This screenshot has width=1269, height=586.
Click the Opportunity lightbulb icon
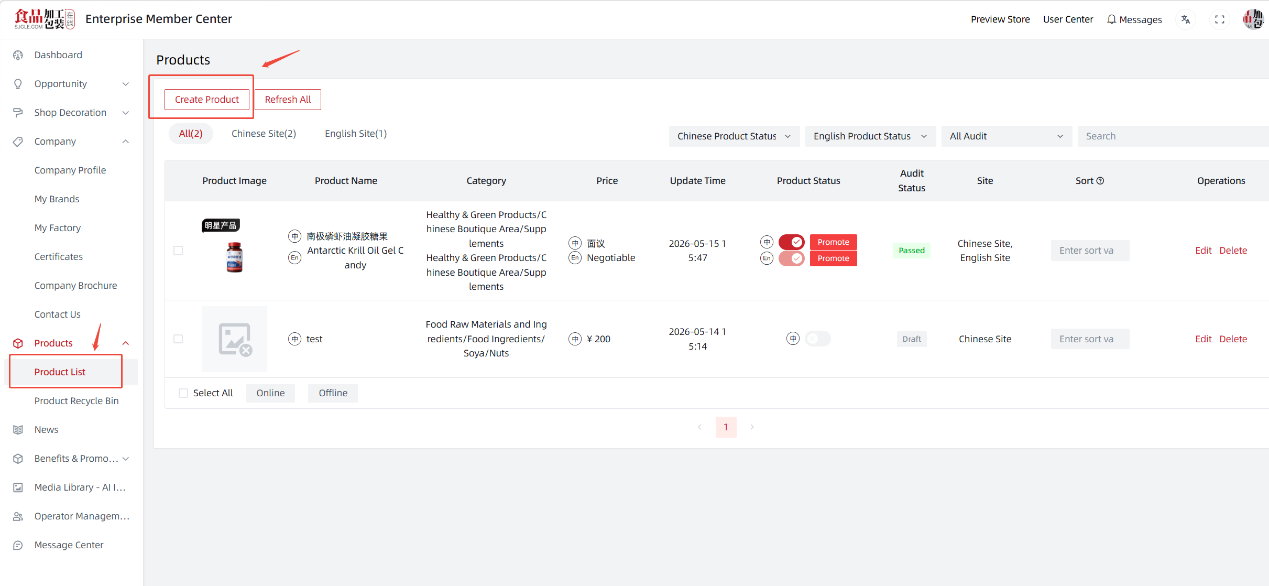click(18, 84)
